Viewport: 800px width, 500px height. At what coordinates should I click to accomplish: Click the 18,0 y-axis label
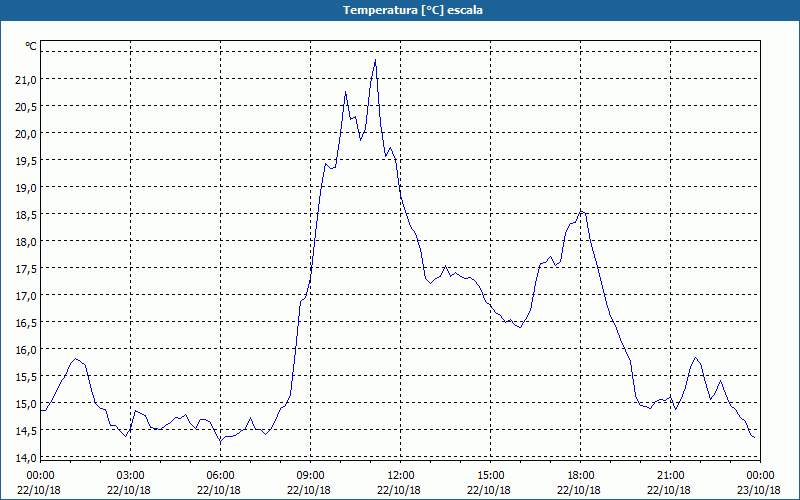pyautogui.click(x=28, y=241)
